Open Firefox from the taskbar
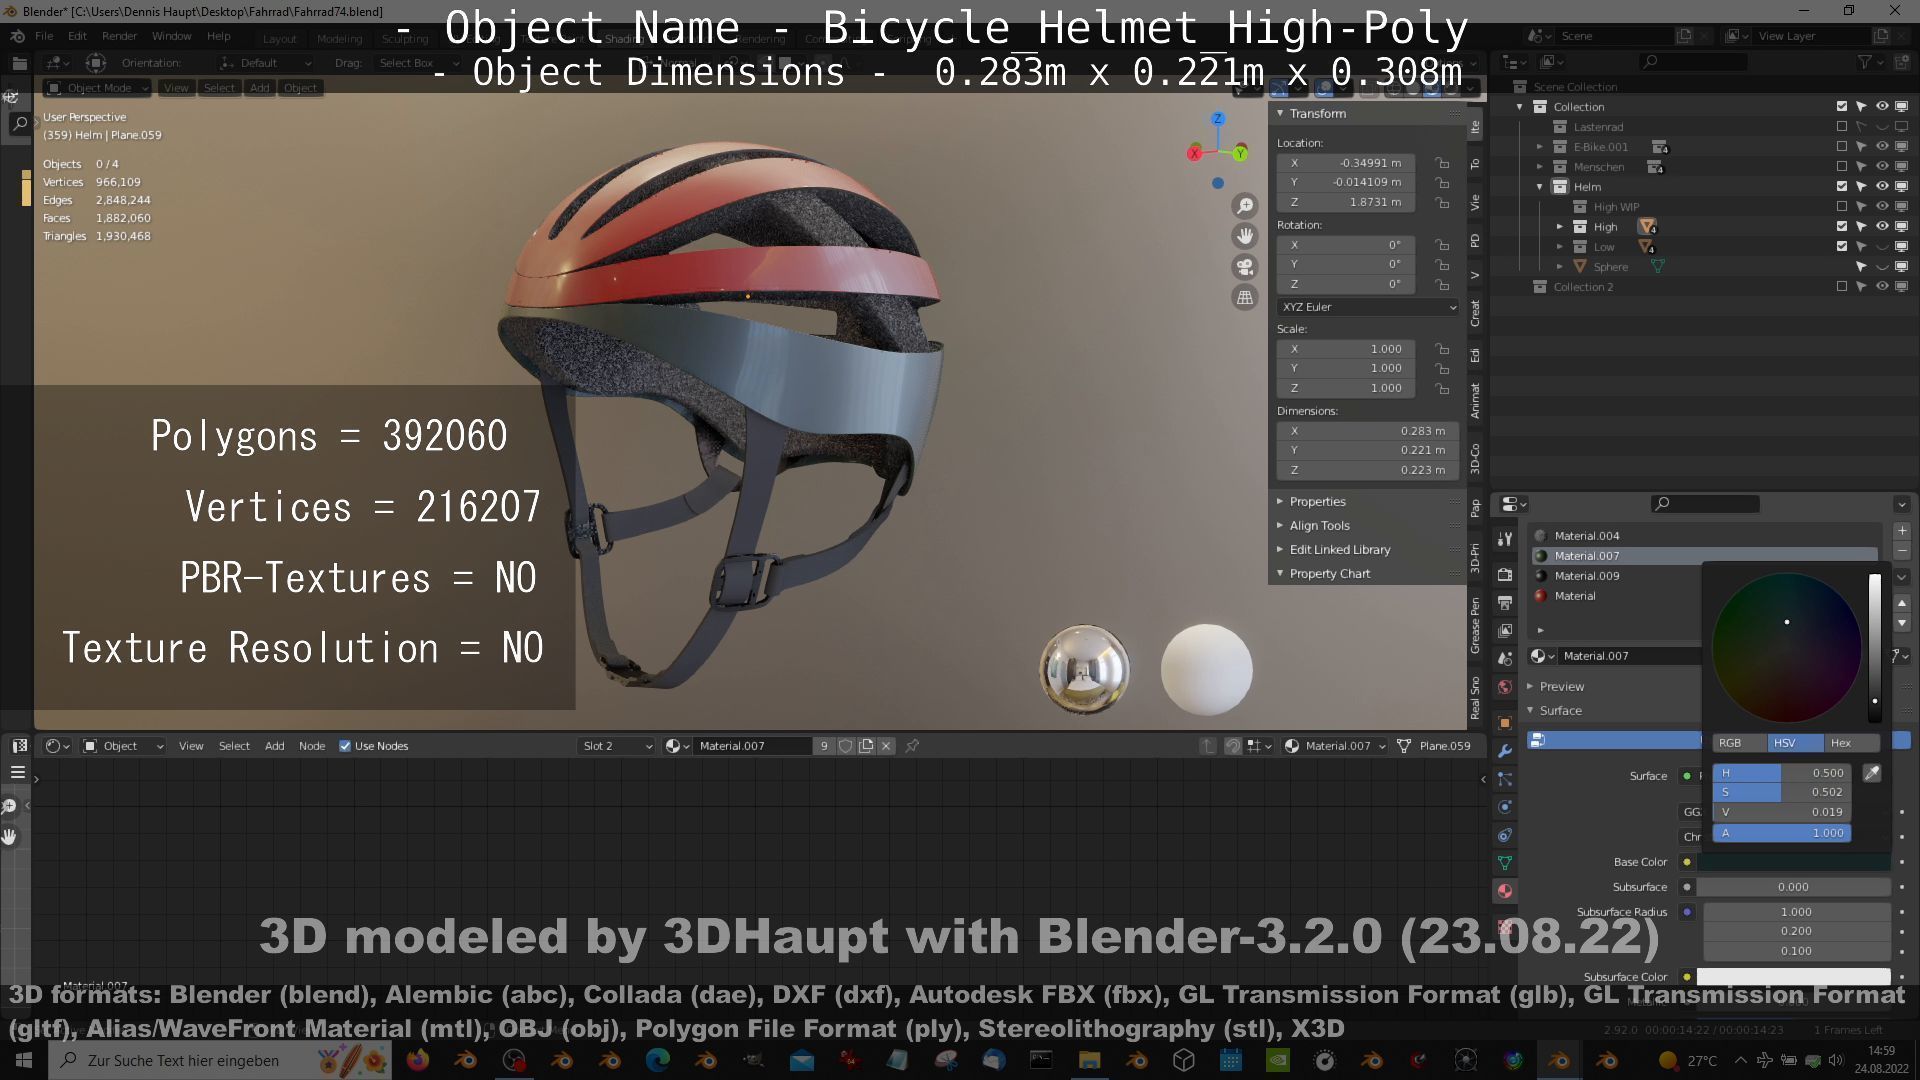 [418, 1060]
